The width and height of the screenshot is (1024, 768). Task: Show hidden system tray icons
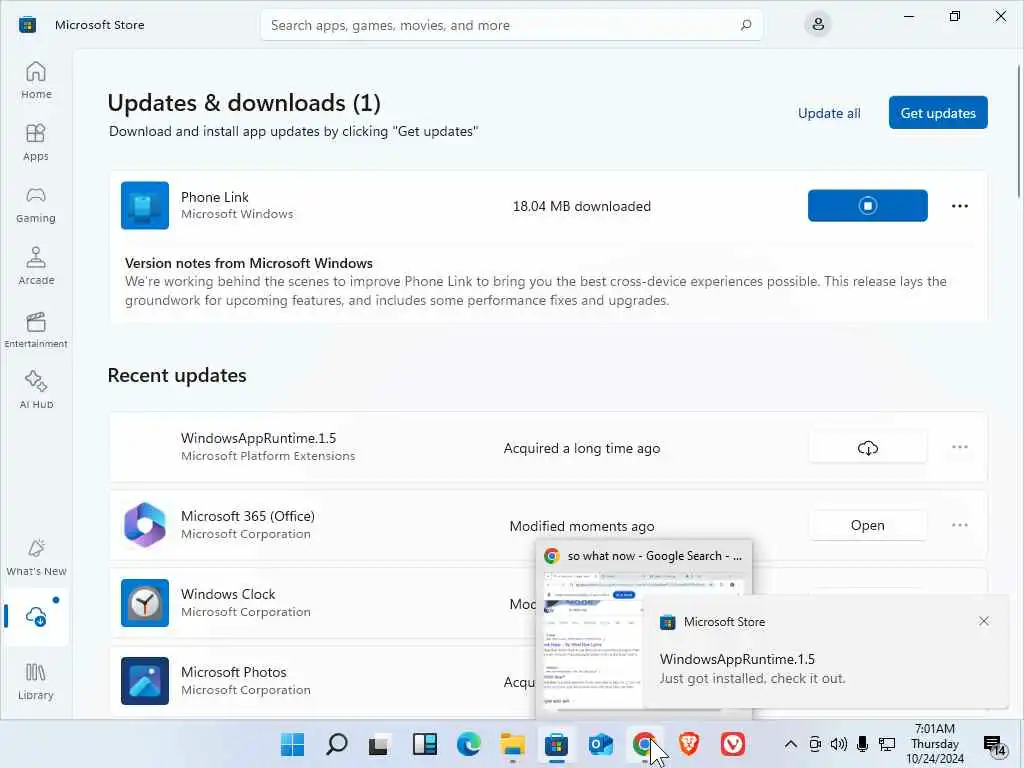click(x=790, y=744)
